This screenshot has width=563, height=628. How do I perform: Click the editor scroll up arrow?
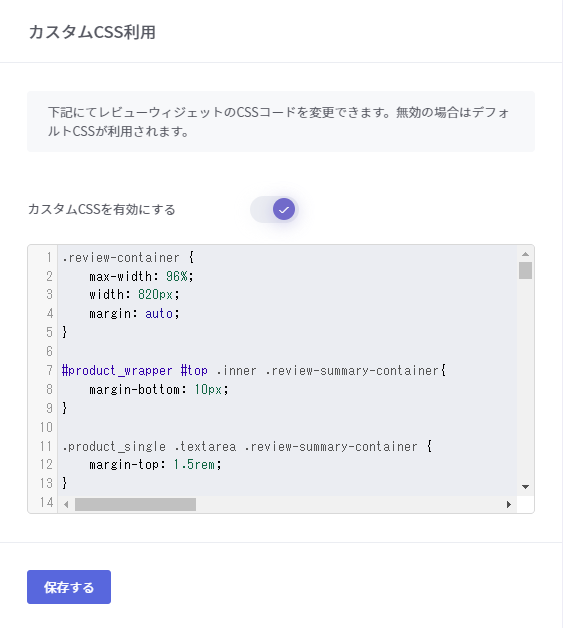[525, 254]
